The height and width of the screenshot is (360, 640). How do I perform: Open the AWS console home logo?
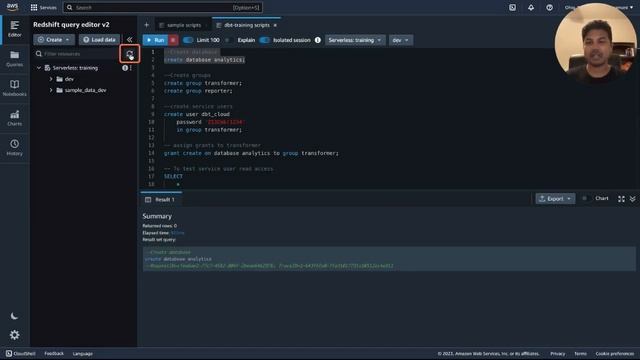(x=12, y=7)
